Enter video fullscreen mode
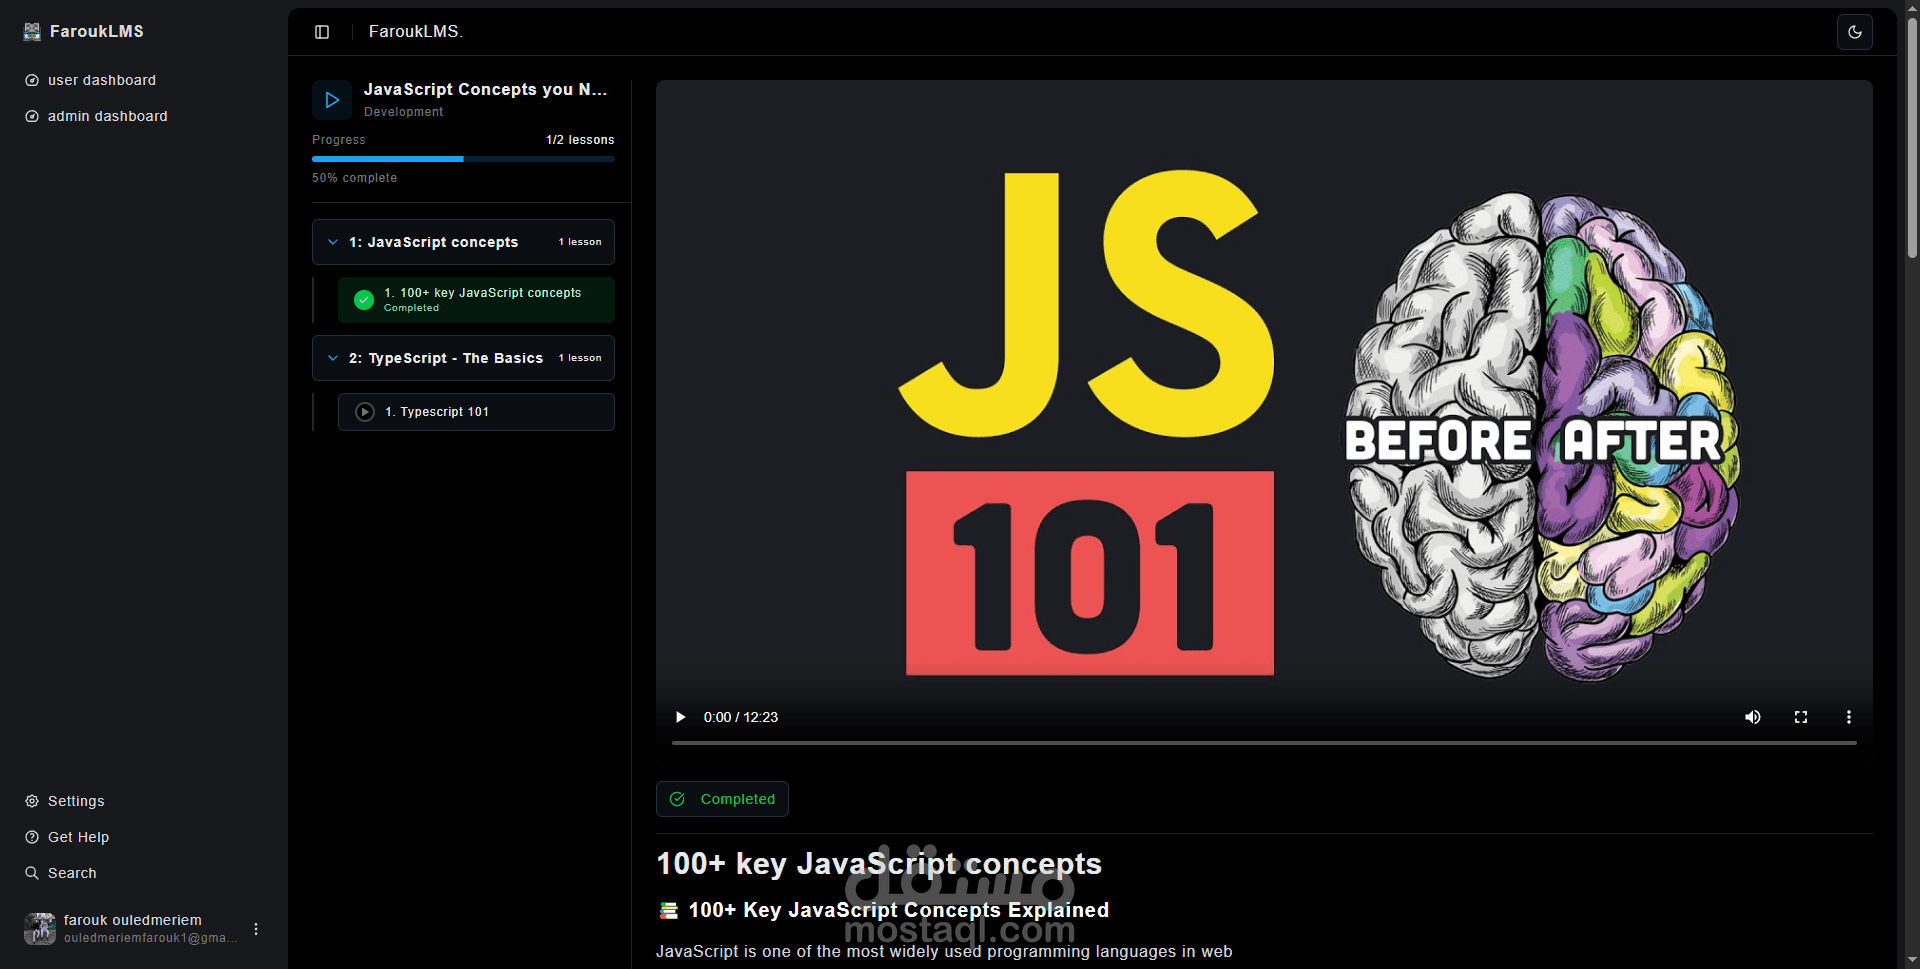Viewport: 1920px width, 969px height. point(1800,717)
